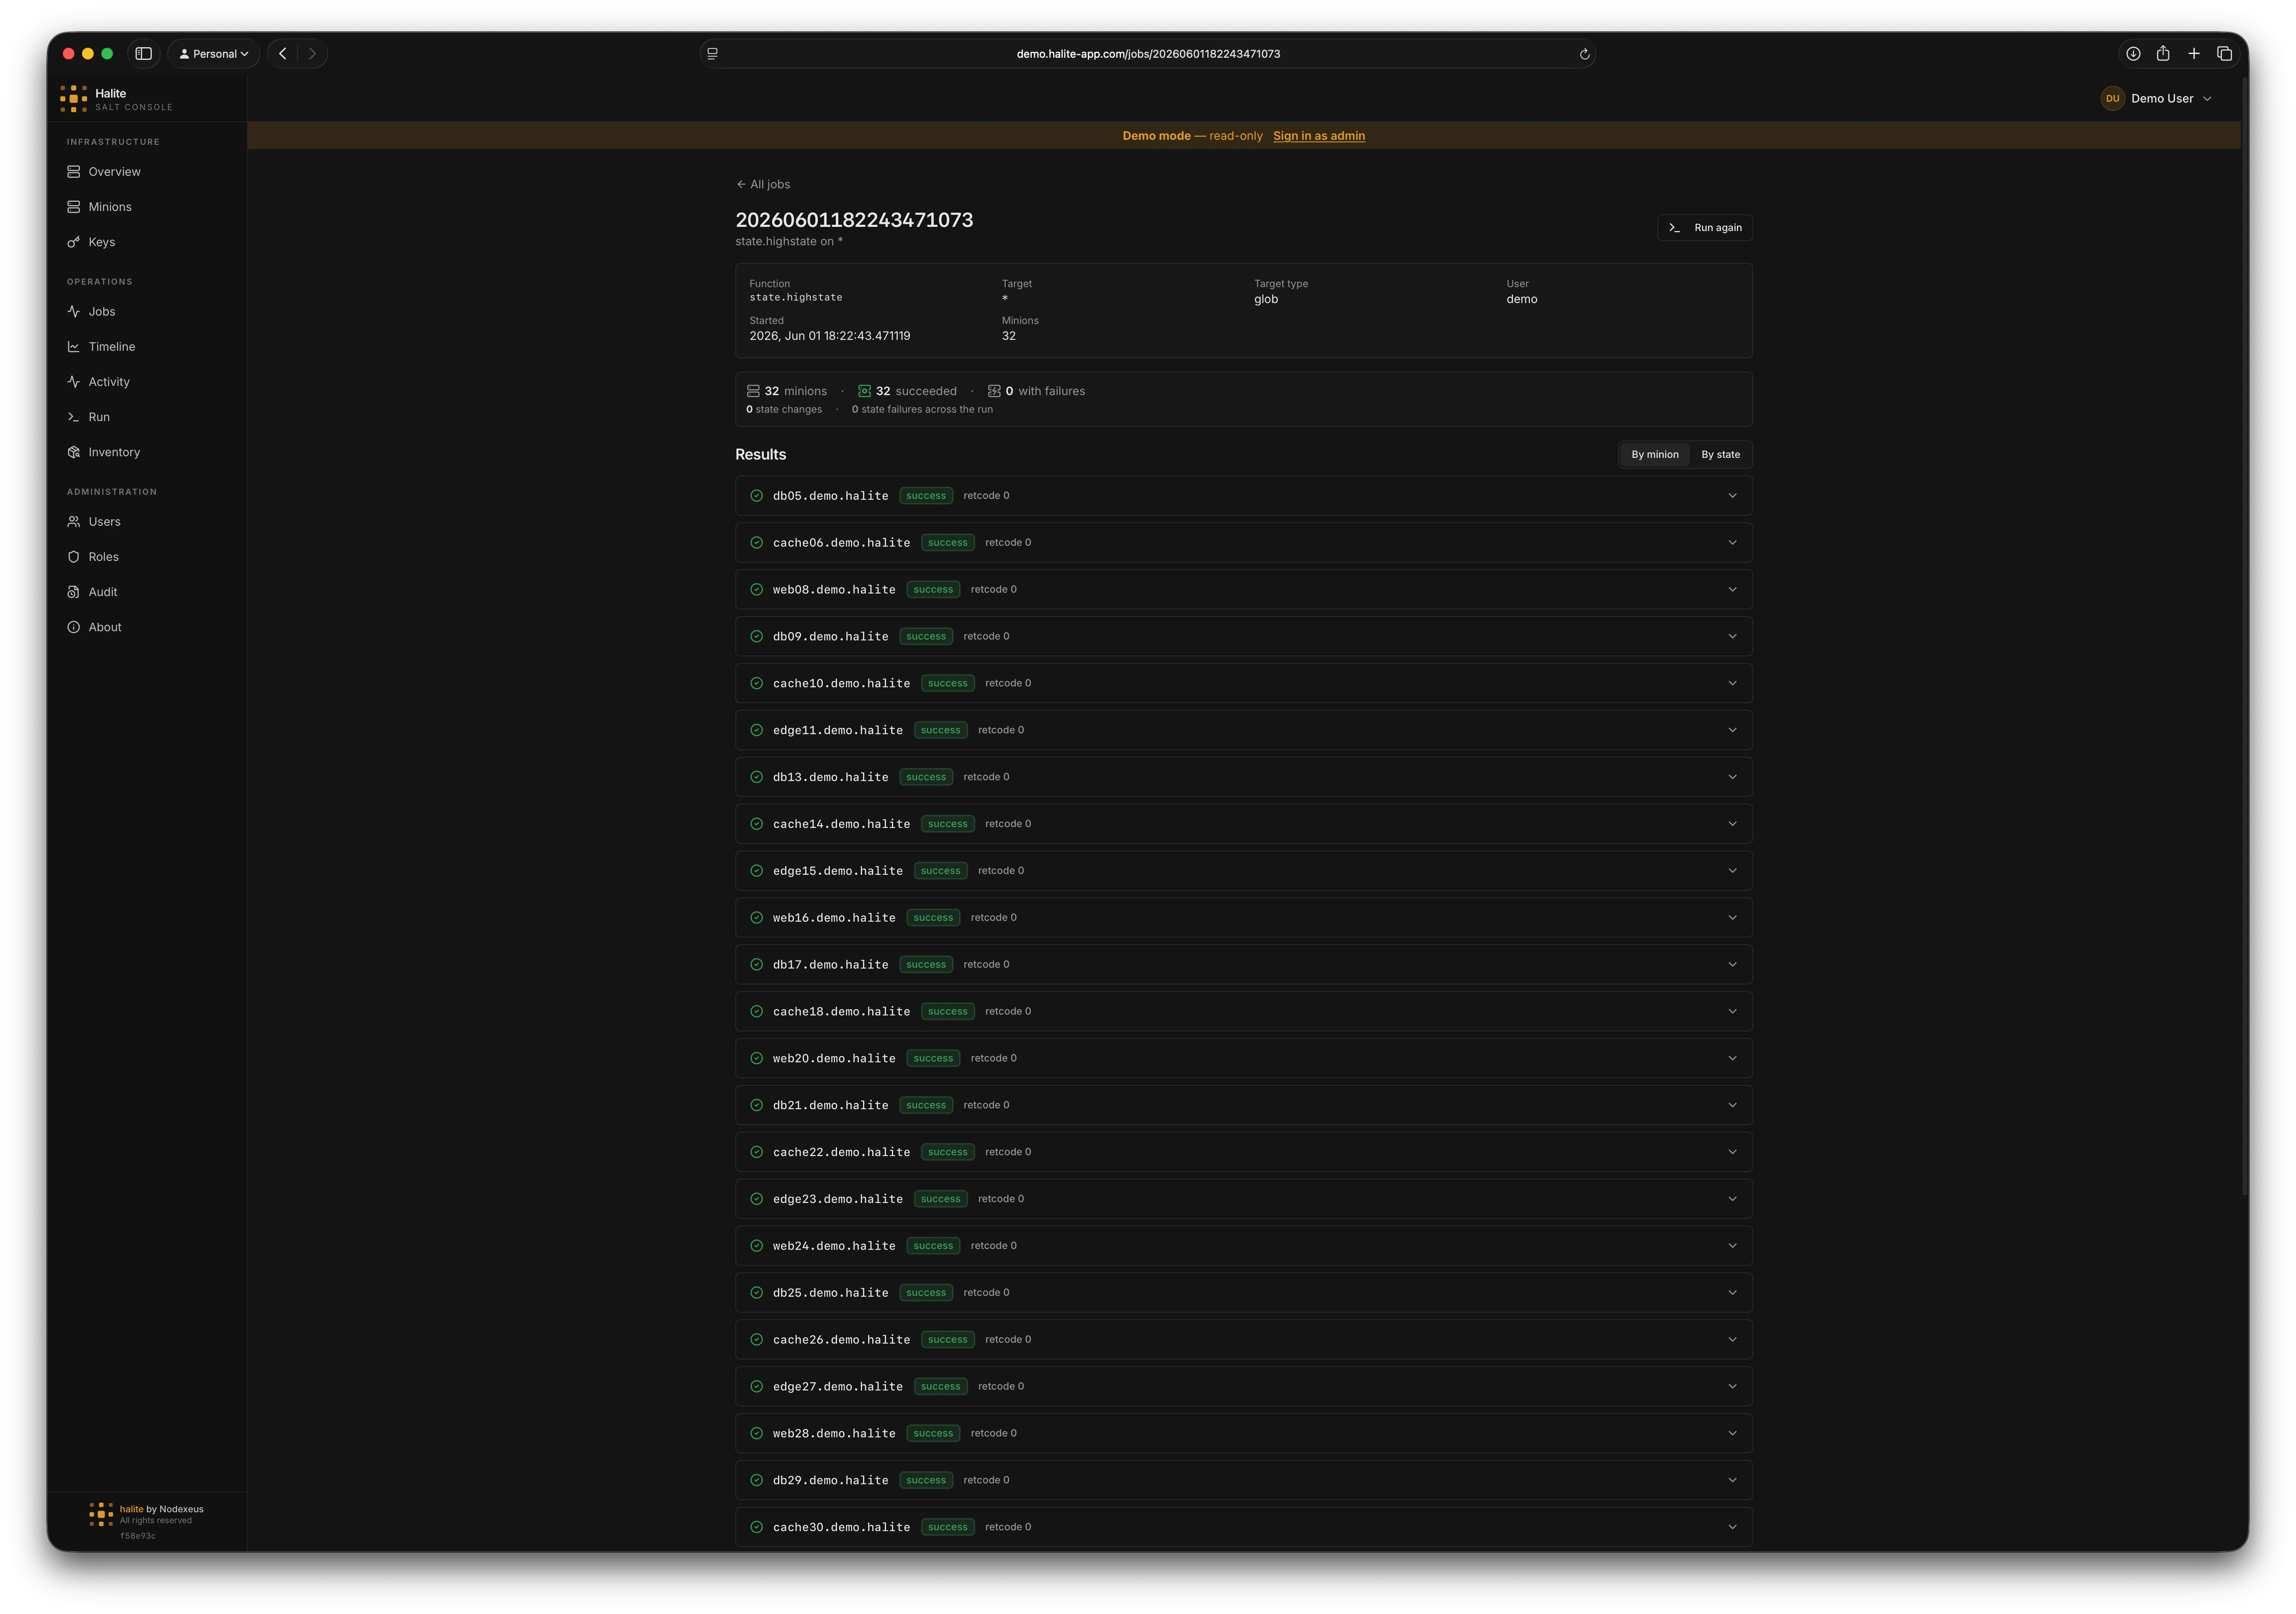Click retcode 0 on db21.demo.halite row

point(986,1105)
